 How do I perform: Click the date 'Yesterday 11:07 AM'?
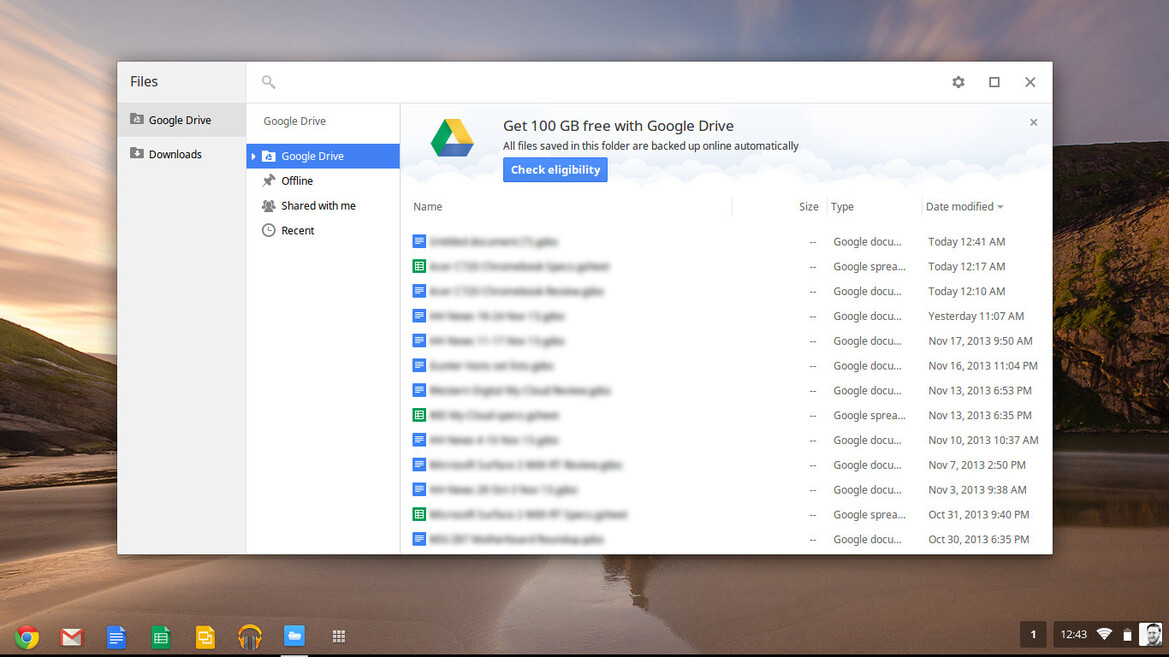point(976,316)
